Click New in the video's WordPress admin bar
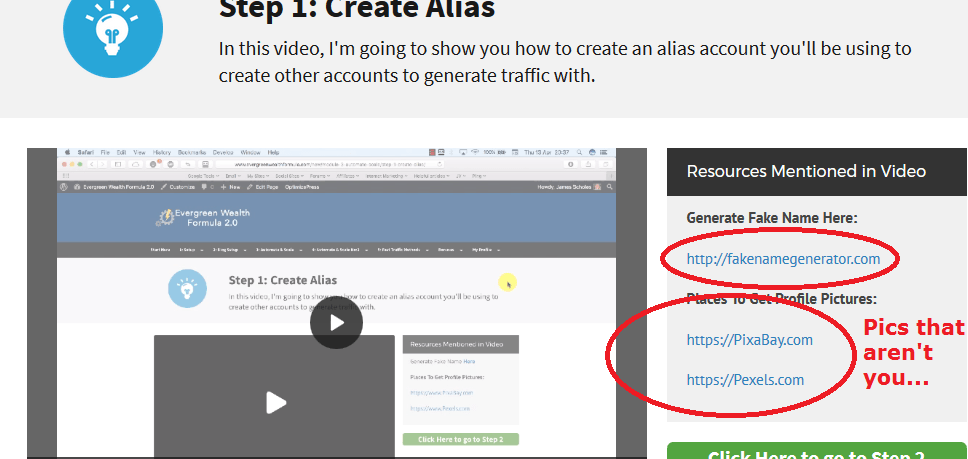This screenshot has width=968, height=459. 230,187
